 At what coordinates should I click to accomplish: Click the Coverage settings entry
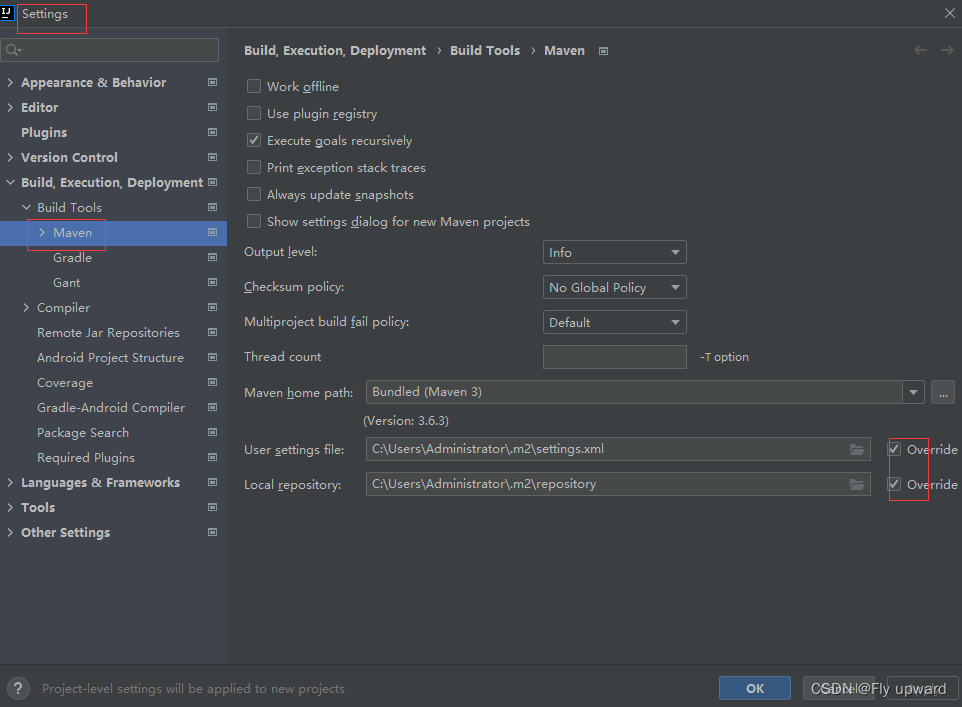[65, 383]
